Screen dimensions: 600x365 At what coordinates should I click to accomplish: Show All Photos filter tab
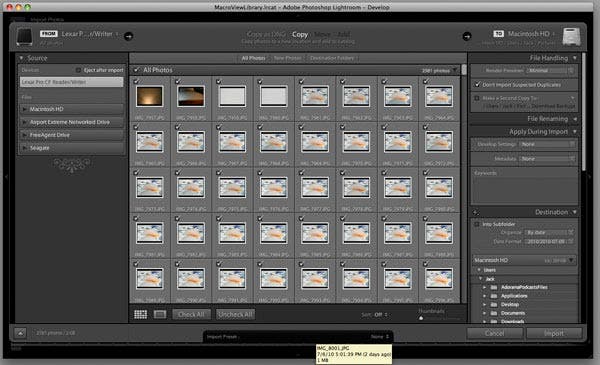click(253, 58)
